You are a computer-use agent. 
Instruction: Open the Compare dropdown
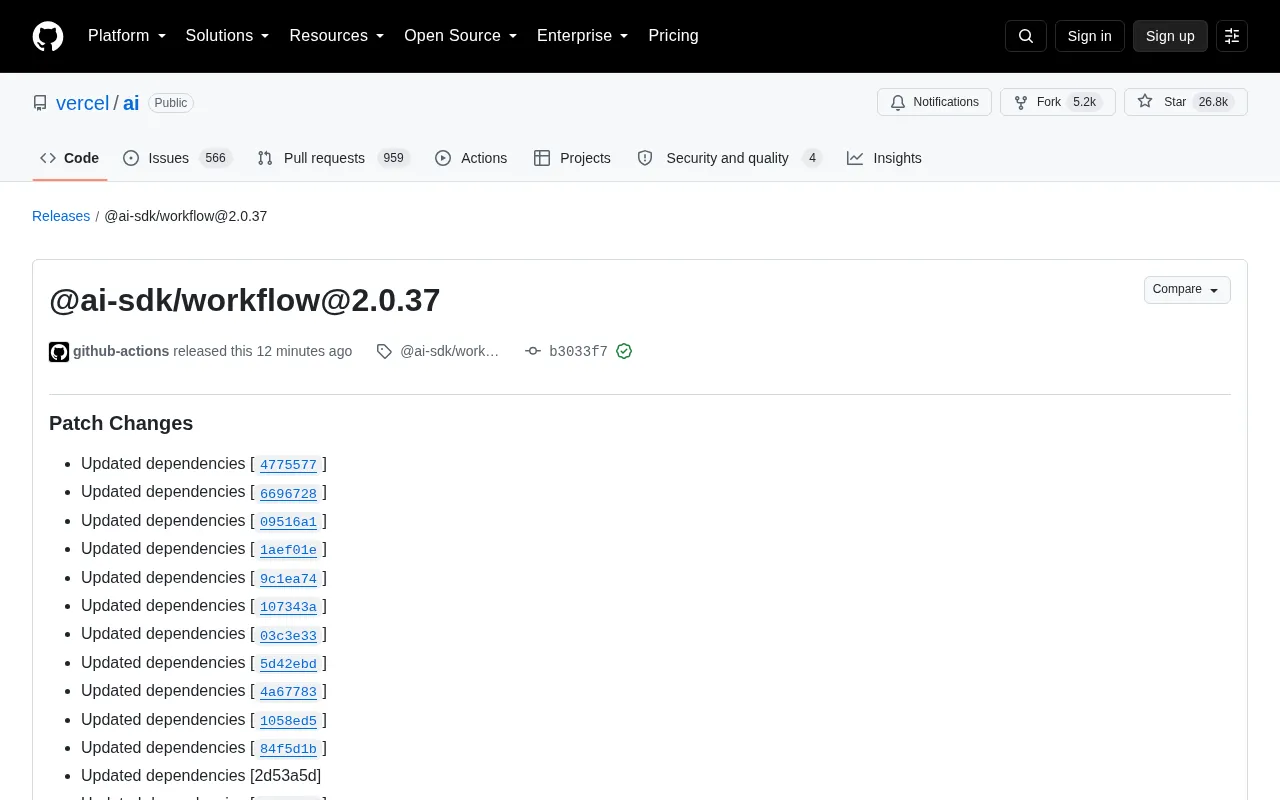point(1187,290)
